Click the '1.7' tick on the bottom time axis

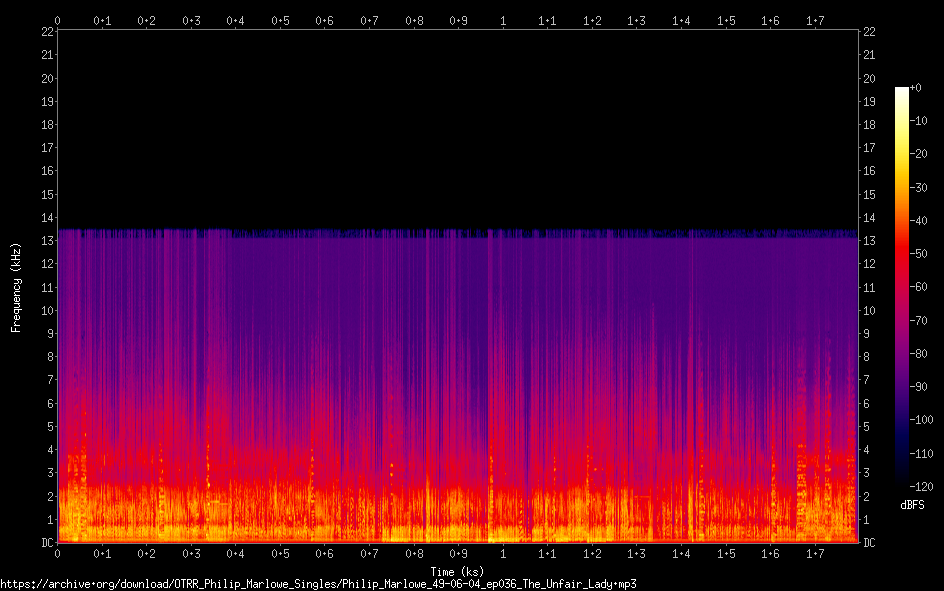pos(815,554)
